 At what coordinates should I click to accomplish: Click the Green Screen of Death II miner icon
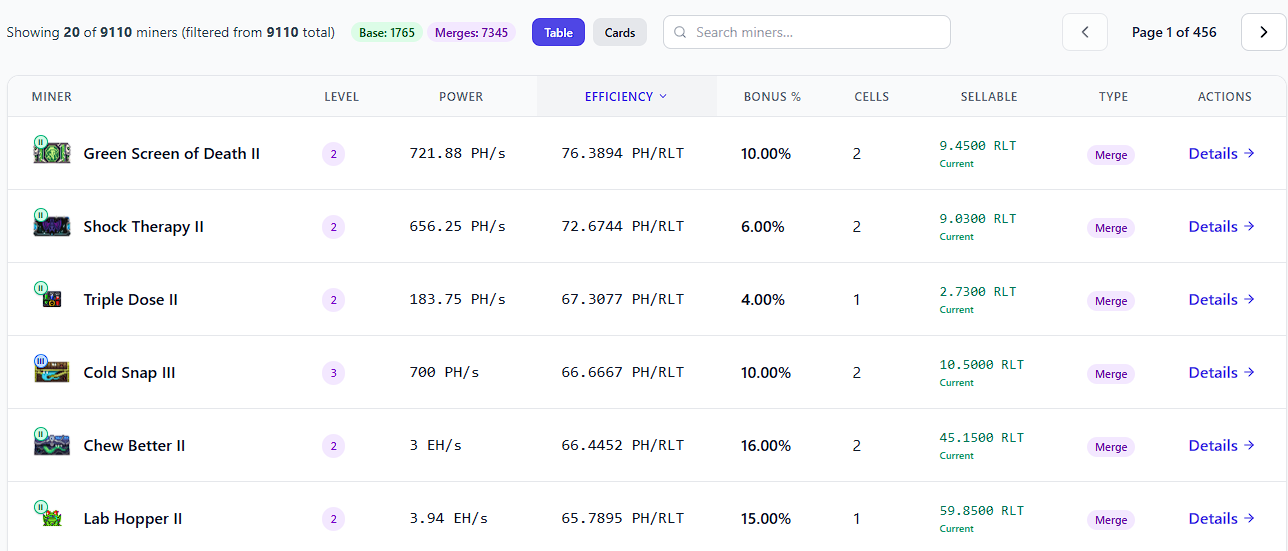click(x=51, y=152)
